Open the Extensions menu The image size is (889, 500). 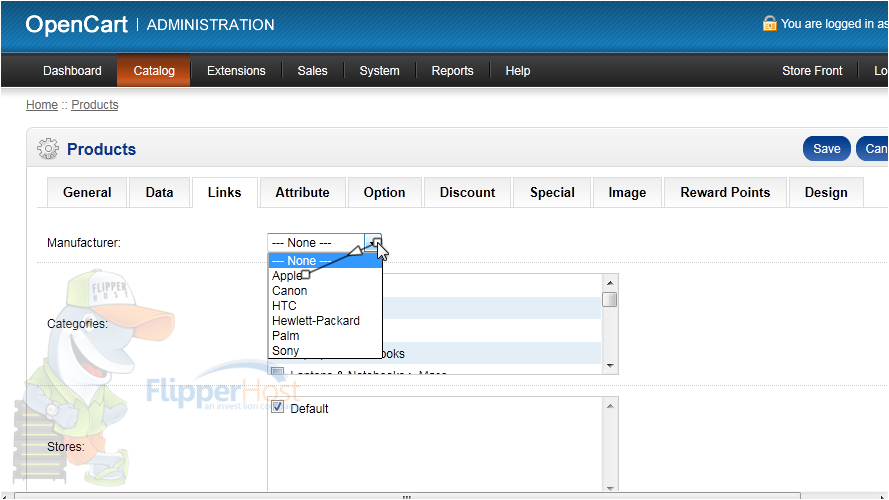(x=236, y=71)
